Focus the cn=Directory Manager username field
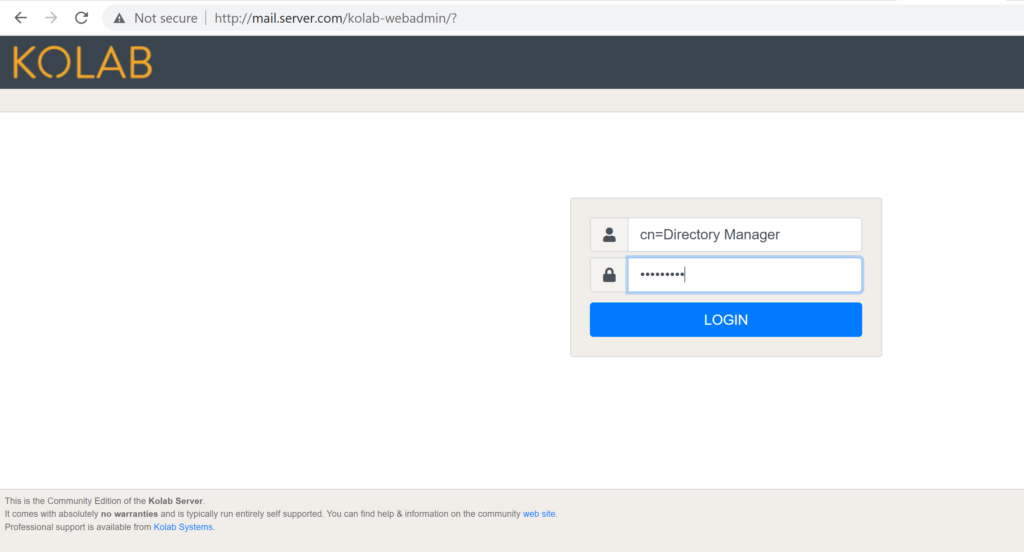1024x552 pixels. click(744, 235)
